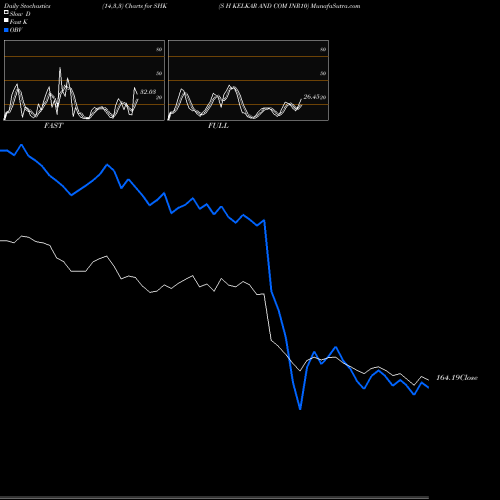
Task: Open the FAST stochastic chart thumbnail
Action: (x=84, y=80)
